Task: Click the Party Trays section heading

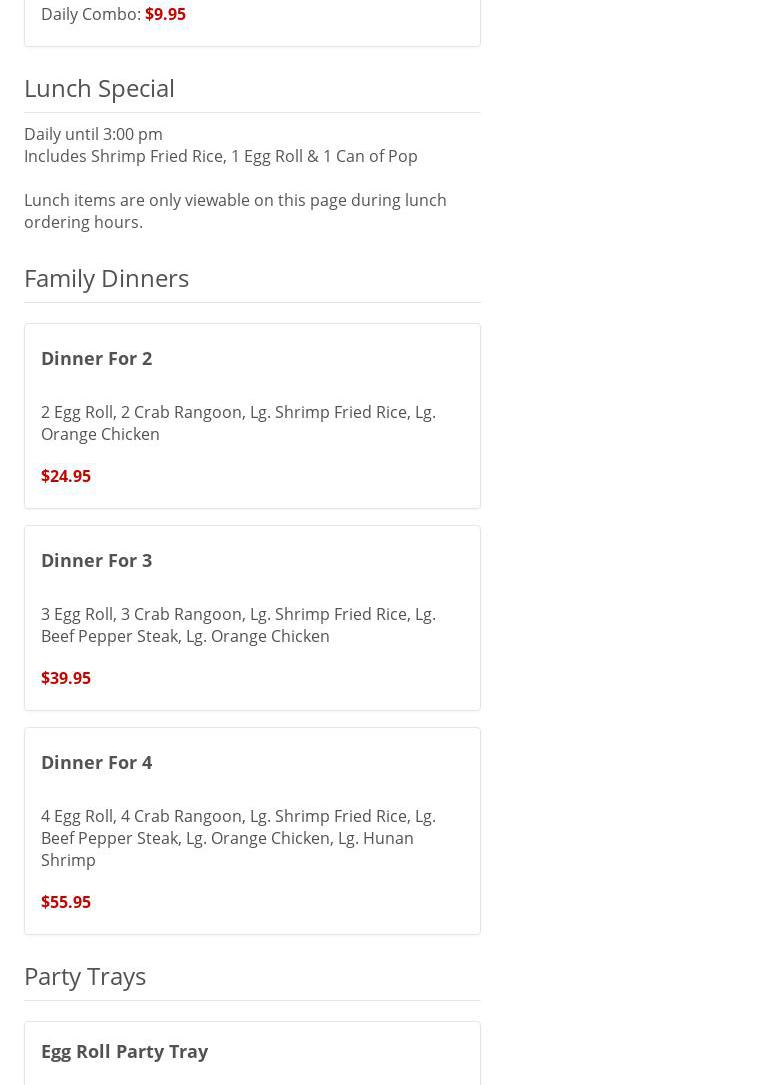Action: (85, 976)
